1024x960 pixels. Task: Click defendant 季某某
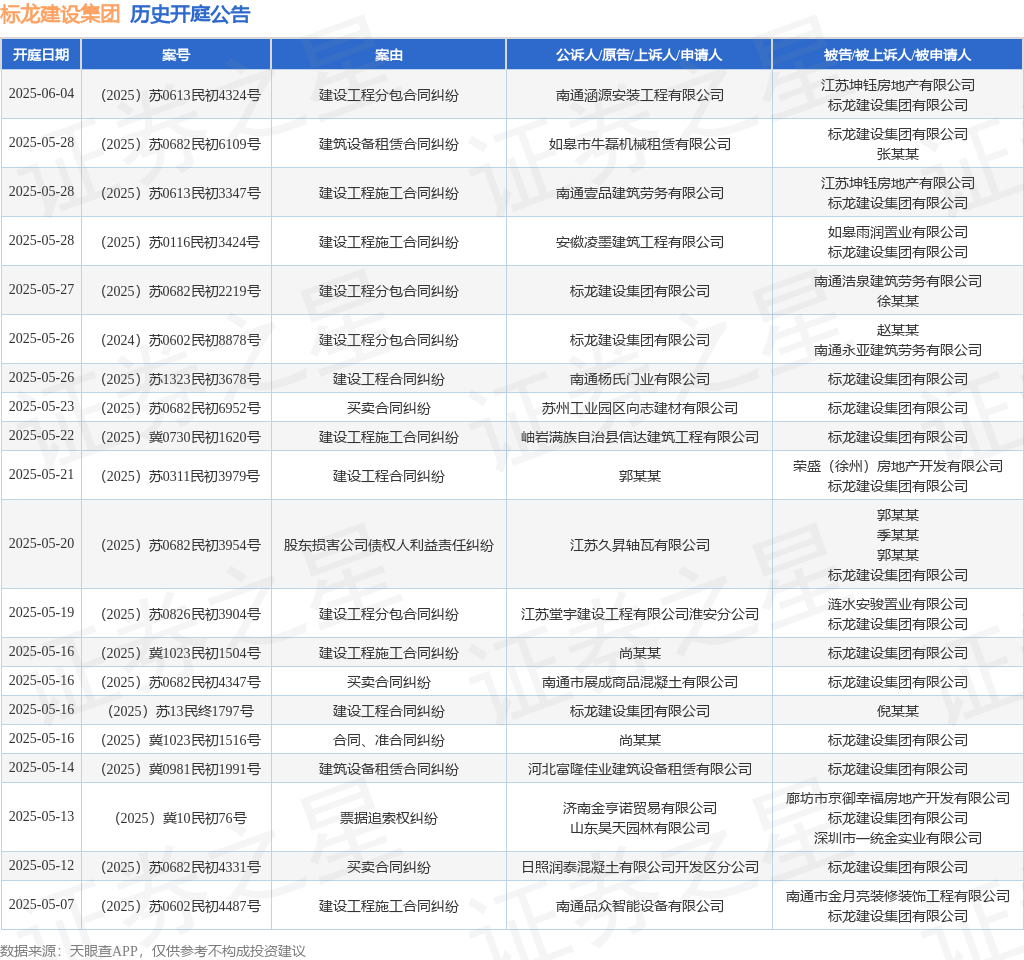897,536
